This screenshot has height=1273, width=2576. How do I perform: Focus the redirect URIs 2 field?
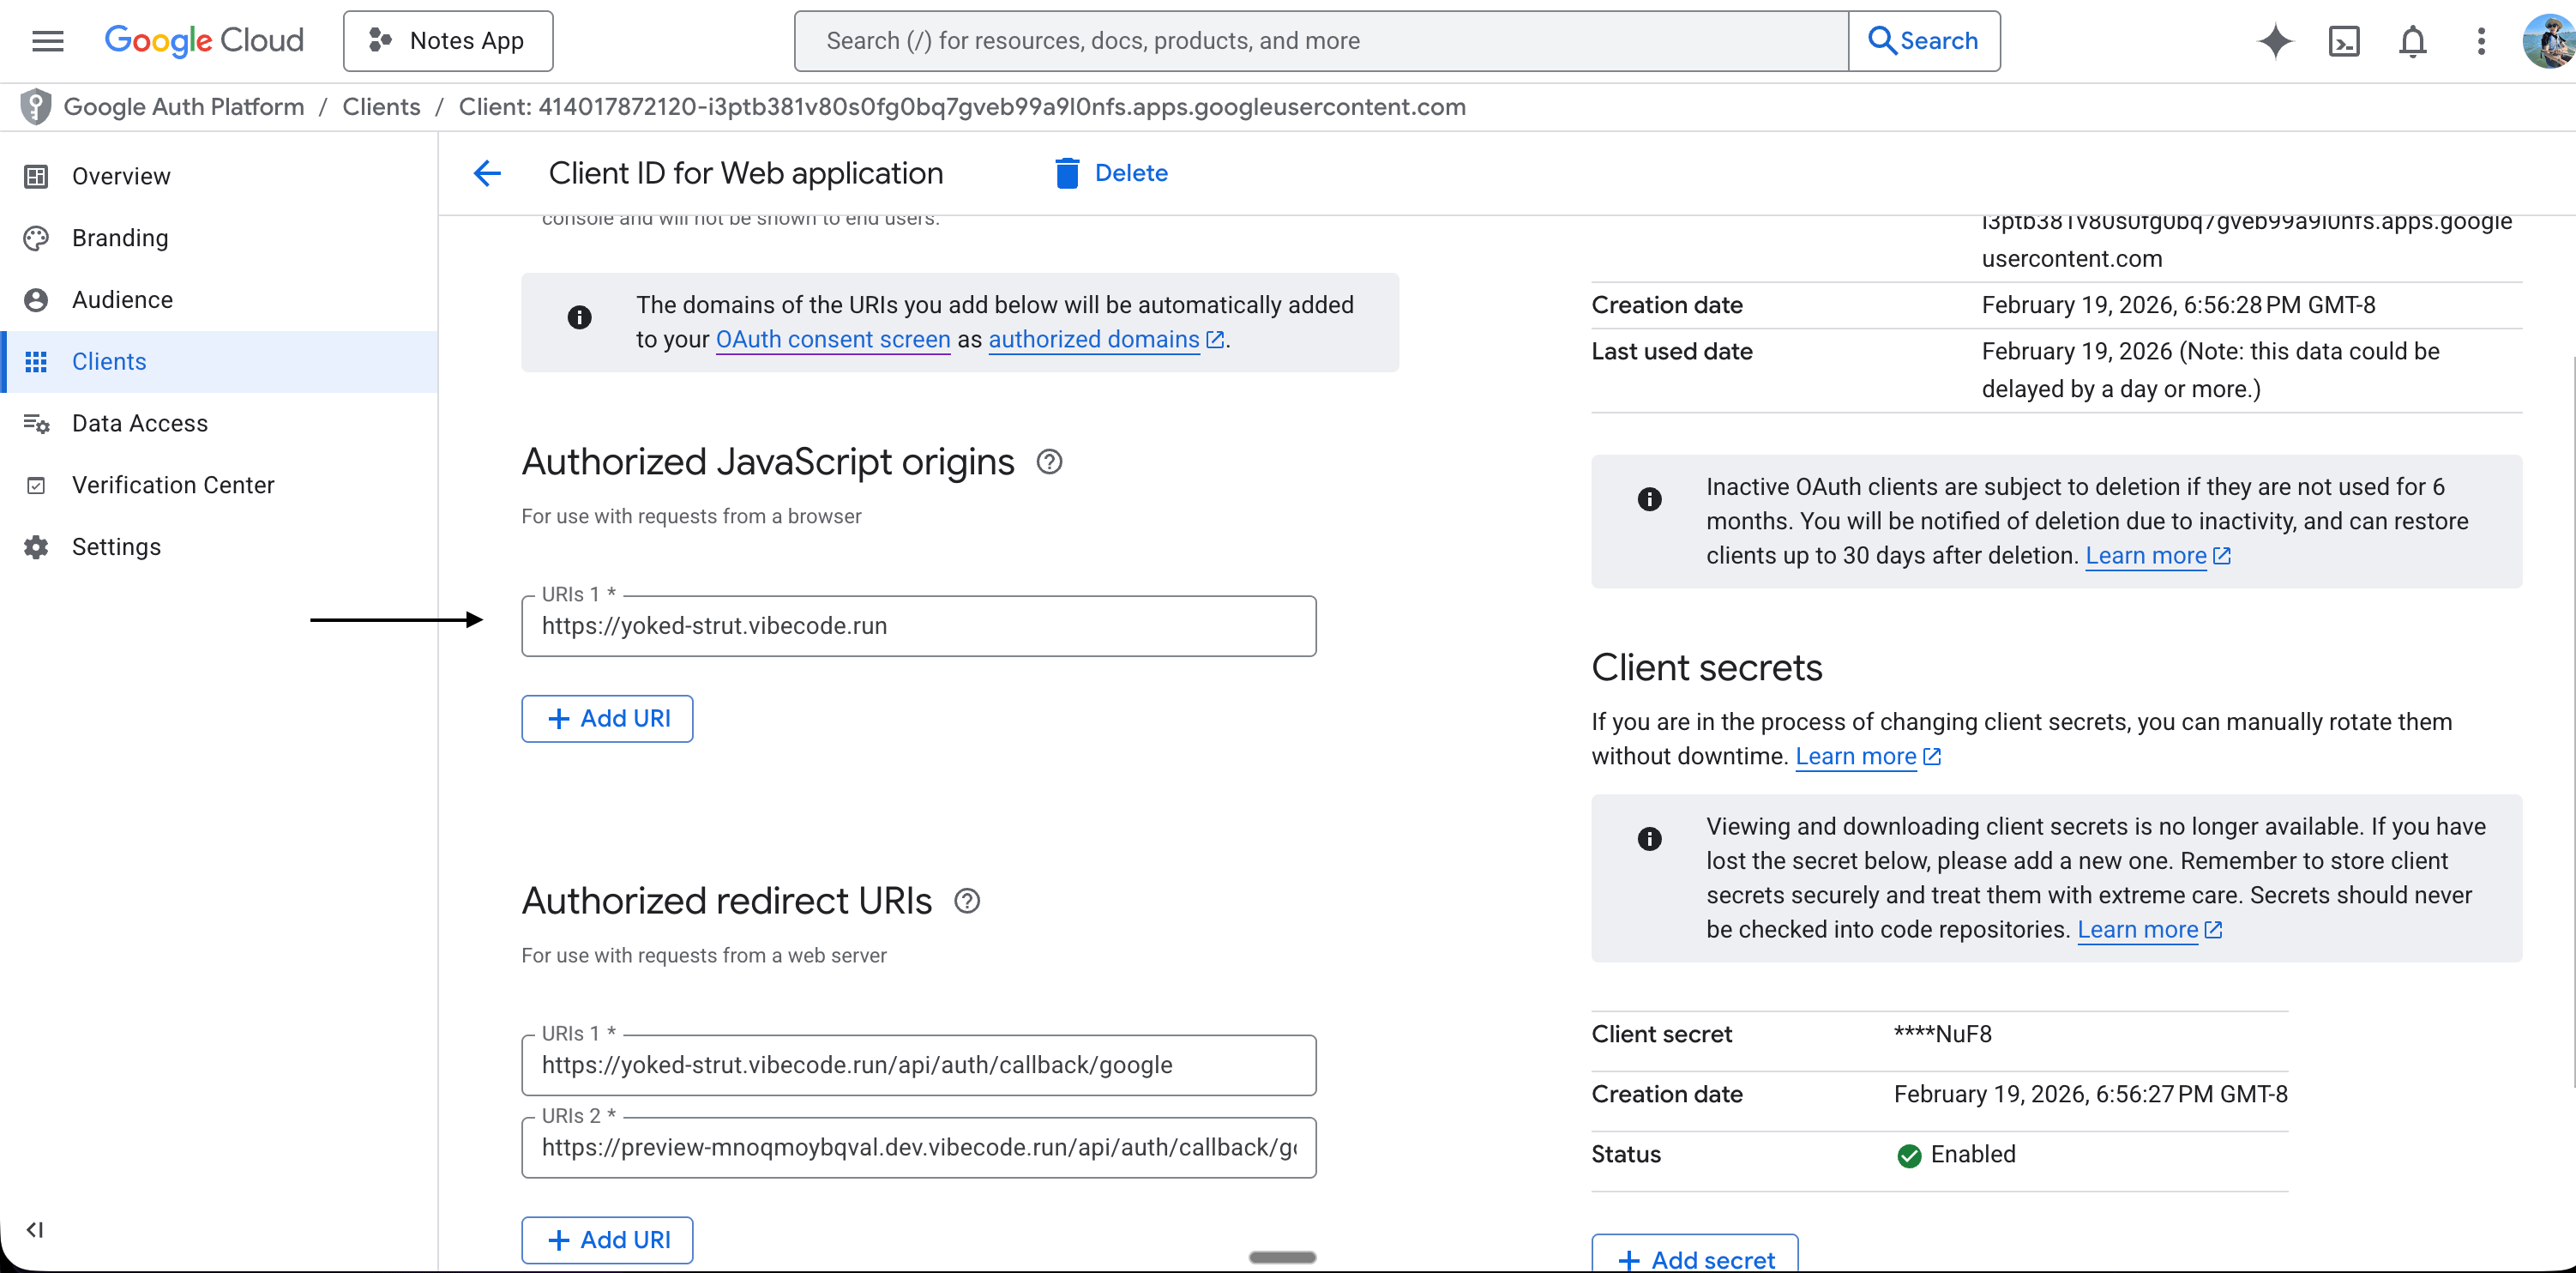[918, 1147]
